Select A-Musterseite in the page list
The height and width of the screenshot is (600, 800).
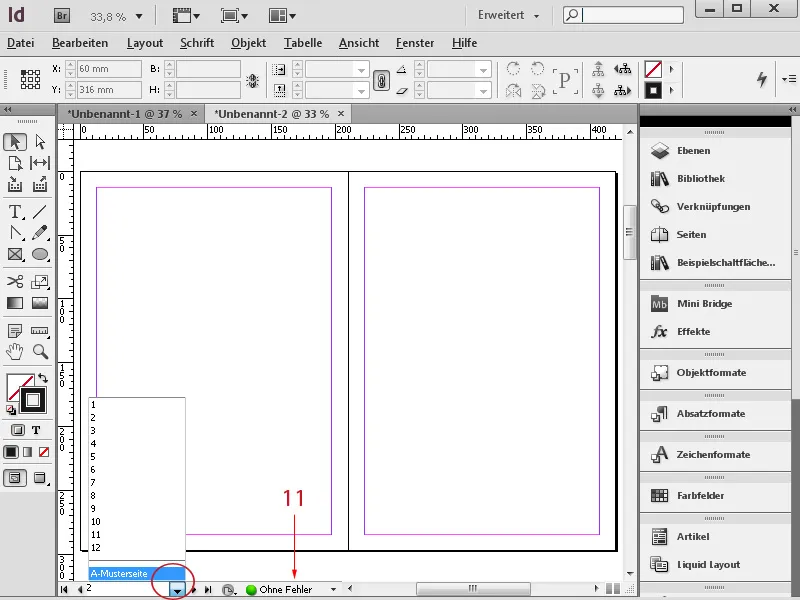137,573
